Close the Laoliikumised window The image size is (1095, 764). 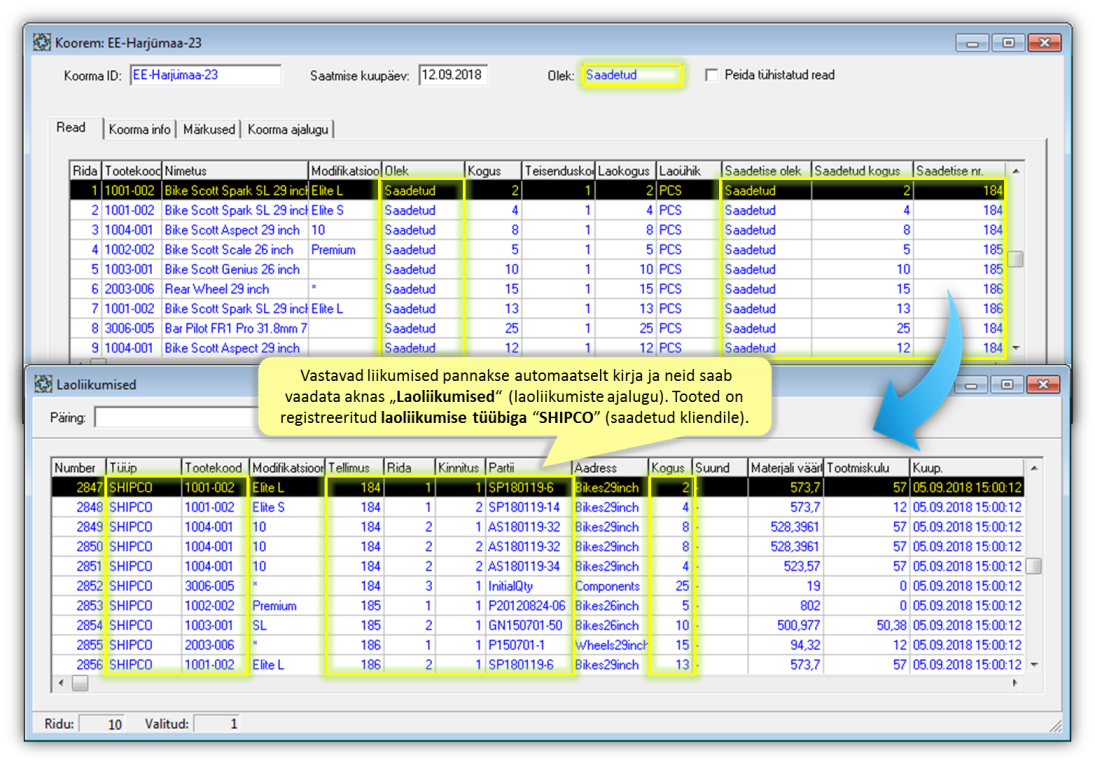point(1043,384)
